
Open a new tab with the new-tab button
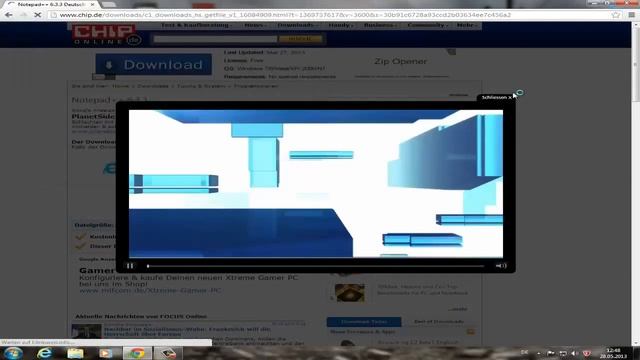click(109, 4)
